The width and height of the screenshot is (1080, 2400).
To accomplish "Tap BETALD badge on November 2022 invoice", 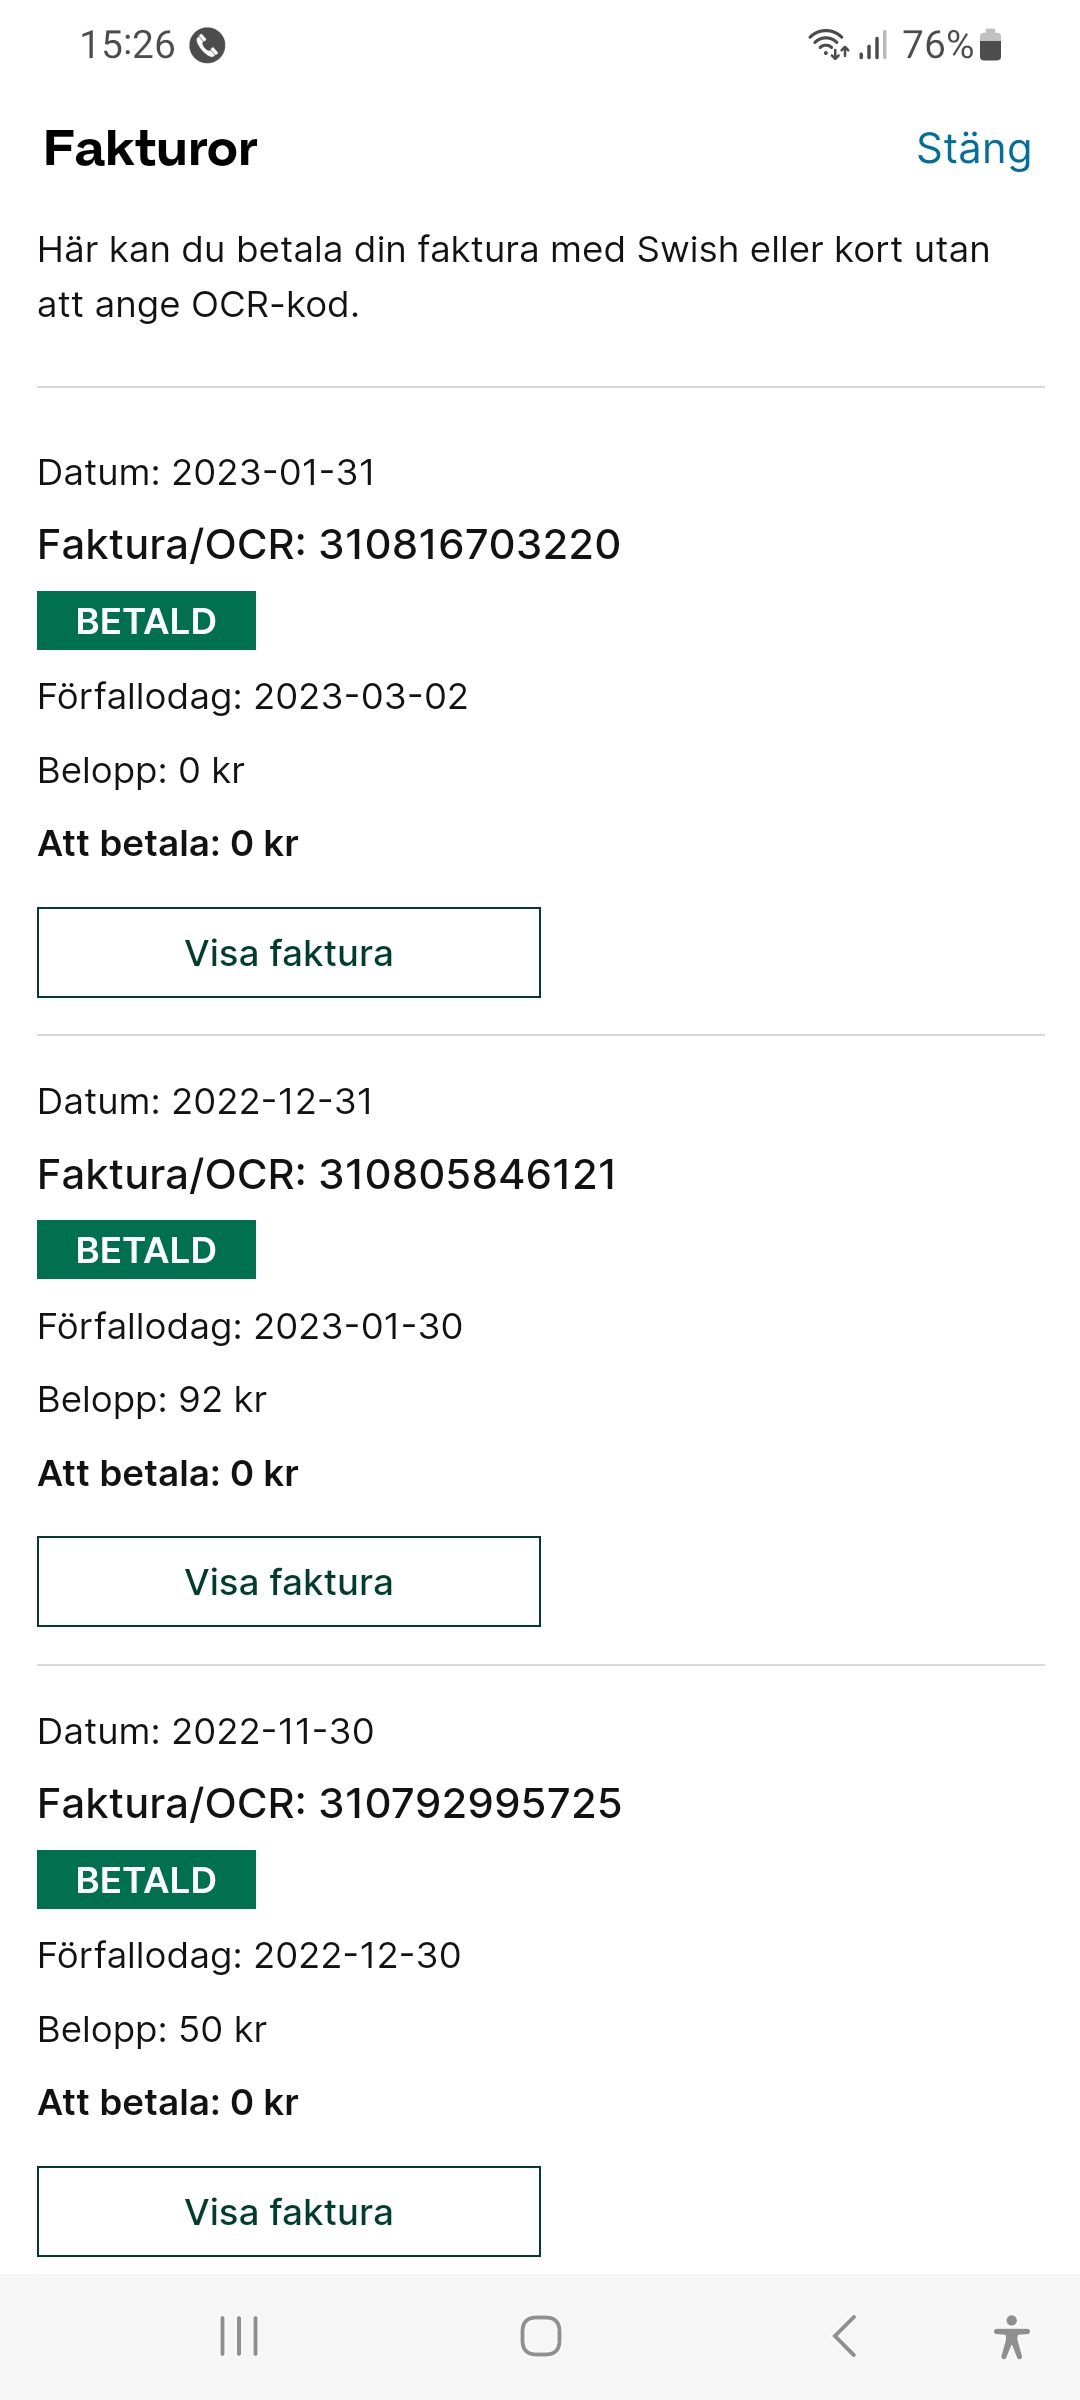I will tap(146, 1880).
